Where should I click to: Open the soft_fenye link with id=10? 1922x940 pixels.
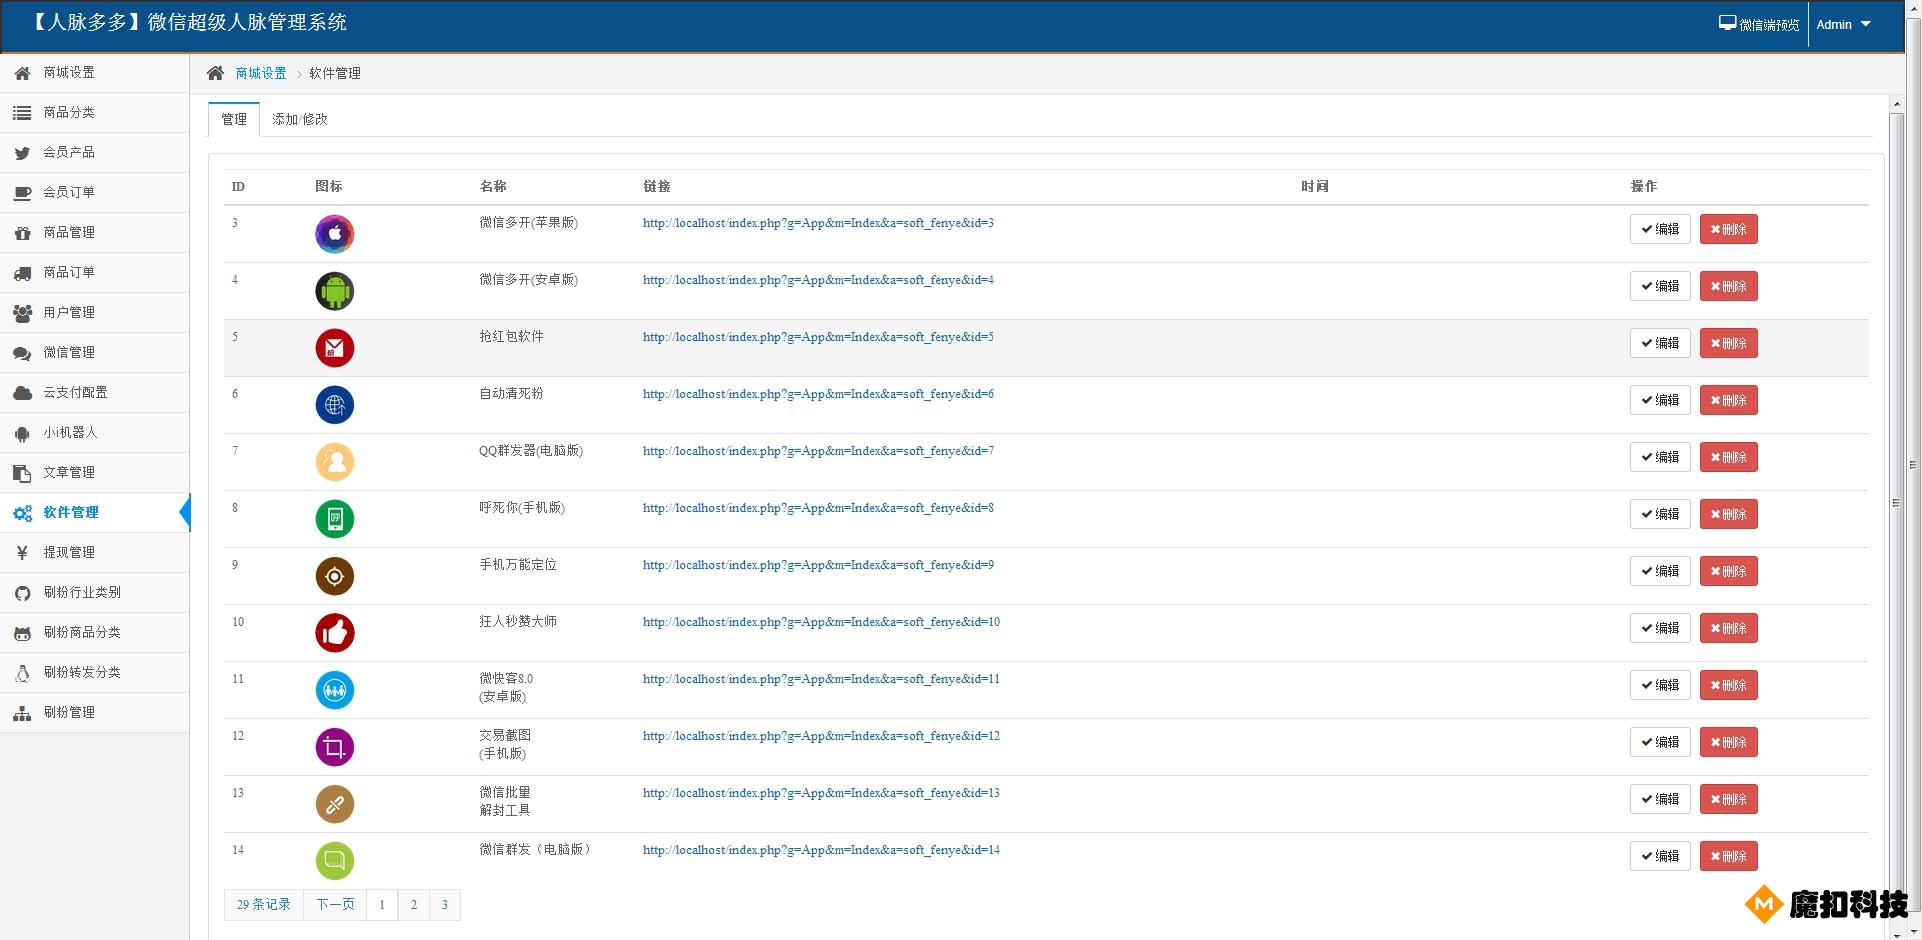821,622
